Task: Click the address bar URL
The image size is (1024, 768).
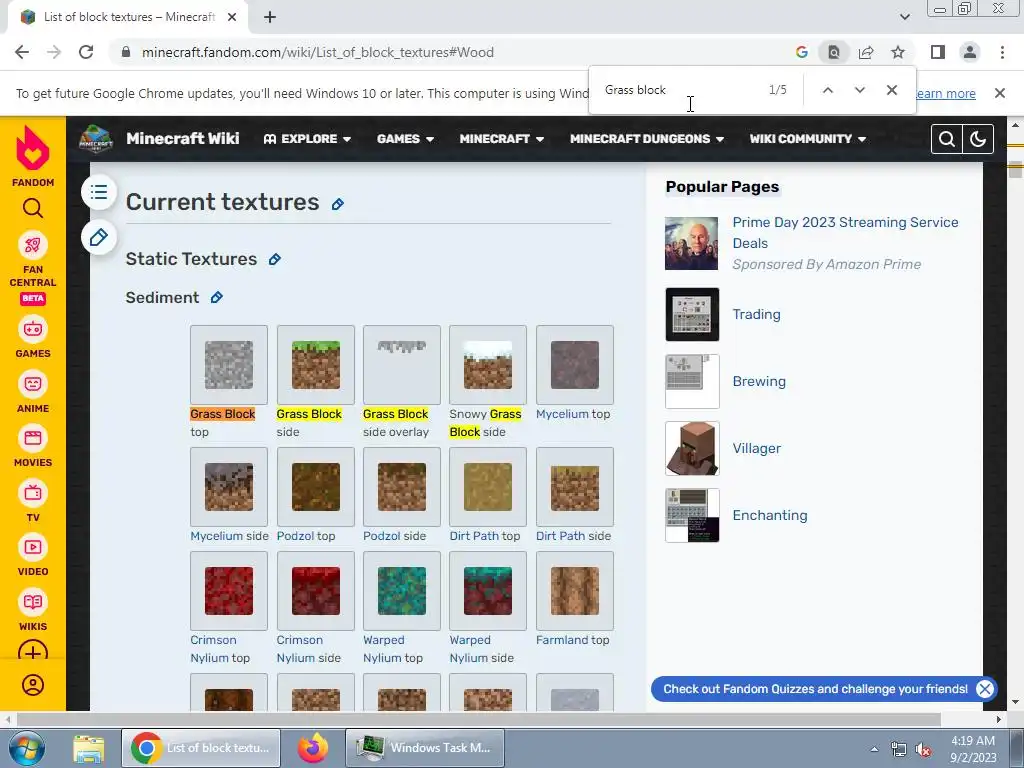Action: (x=317, y=52)
